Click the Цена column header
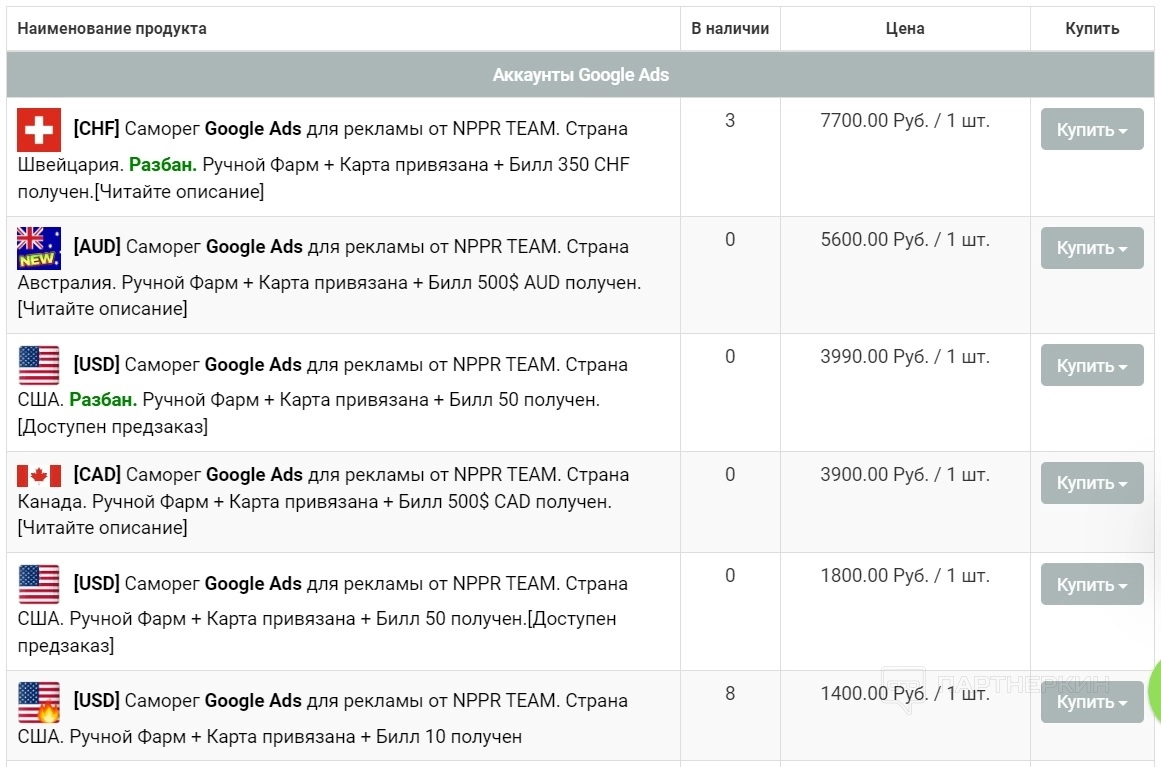 click(905, 29)
